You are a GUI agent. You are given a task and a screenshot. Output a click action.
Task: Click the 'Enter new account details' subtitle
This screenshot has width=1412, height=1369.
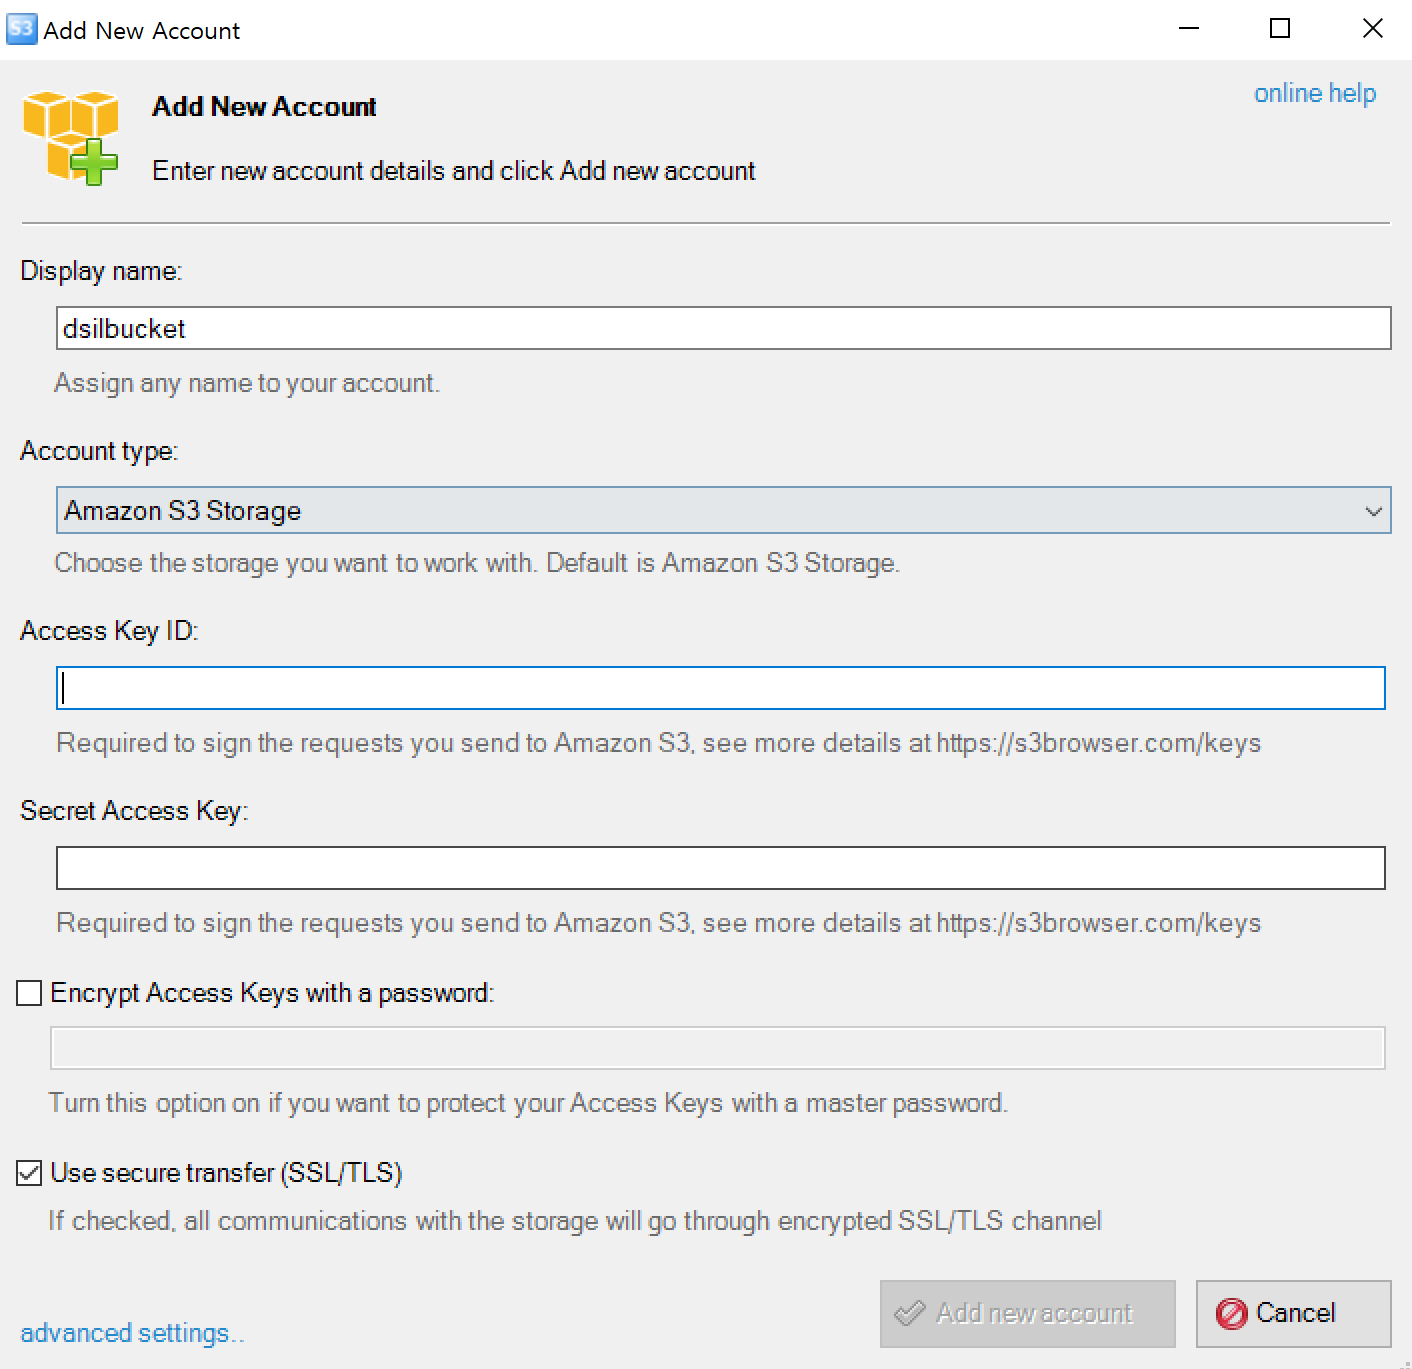(453, 171)
